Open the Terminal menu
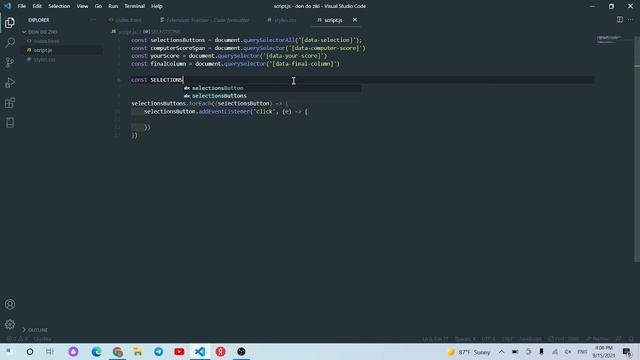The width and height of the screenshot is (640, 360). point(135,6)
